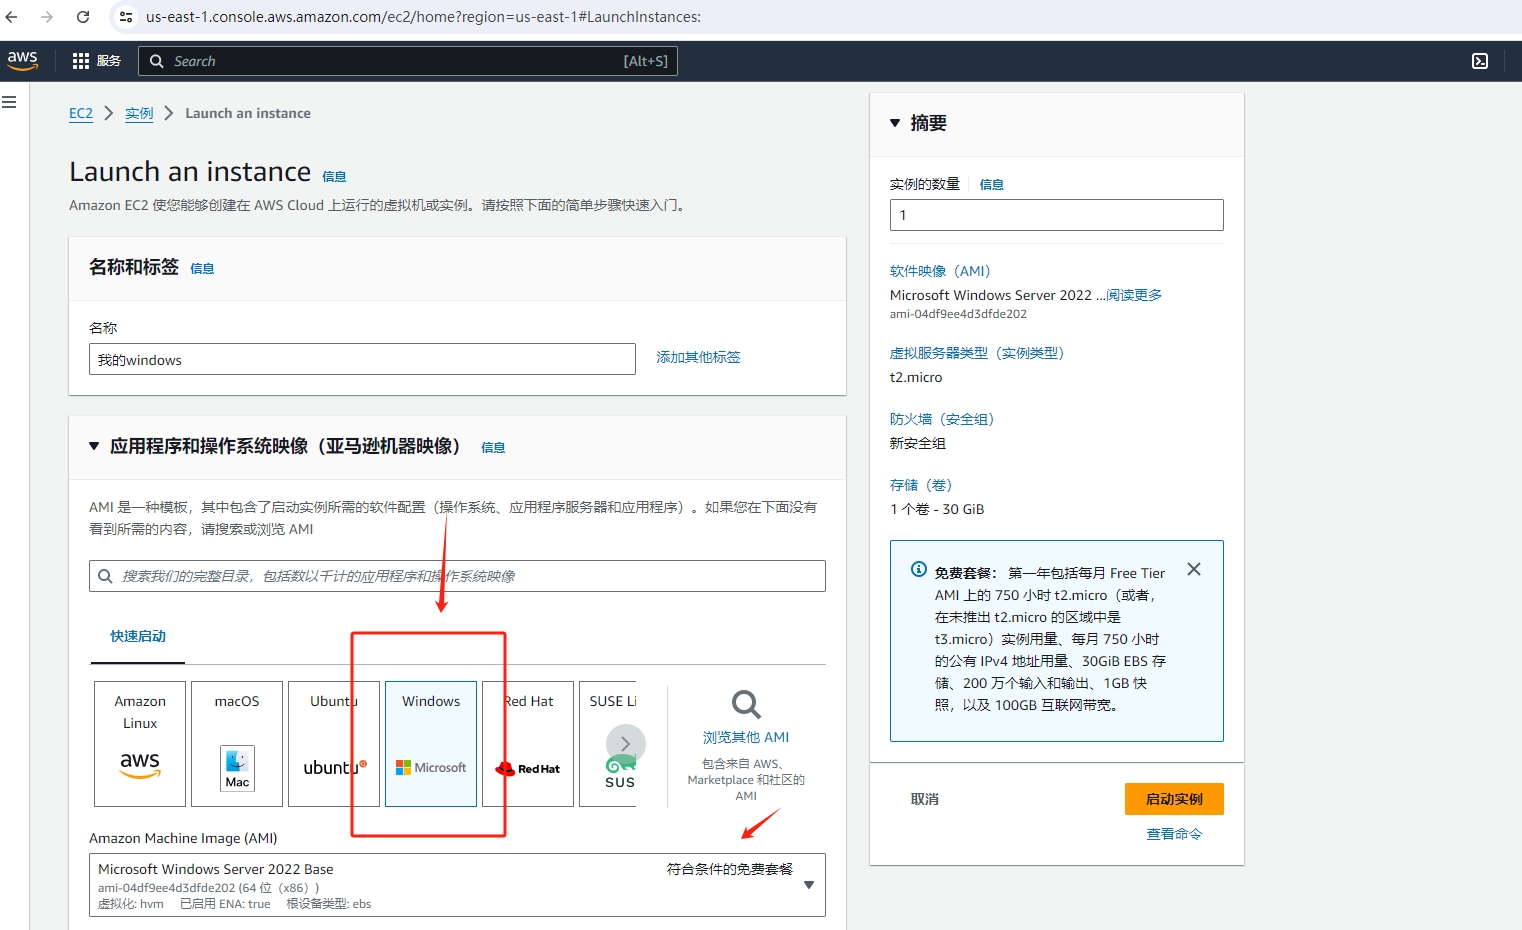Click 软件映像 (AMI) summary link
The image size is (1522, 930).
click(x=940, y=271)
